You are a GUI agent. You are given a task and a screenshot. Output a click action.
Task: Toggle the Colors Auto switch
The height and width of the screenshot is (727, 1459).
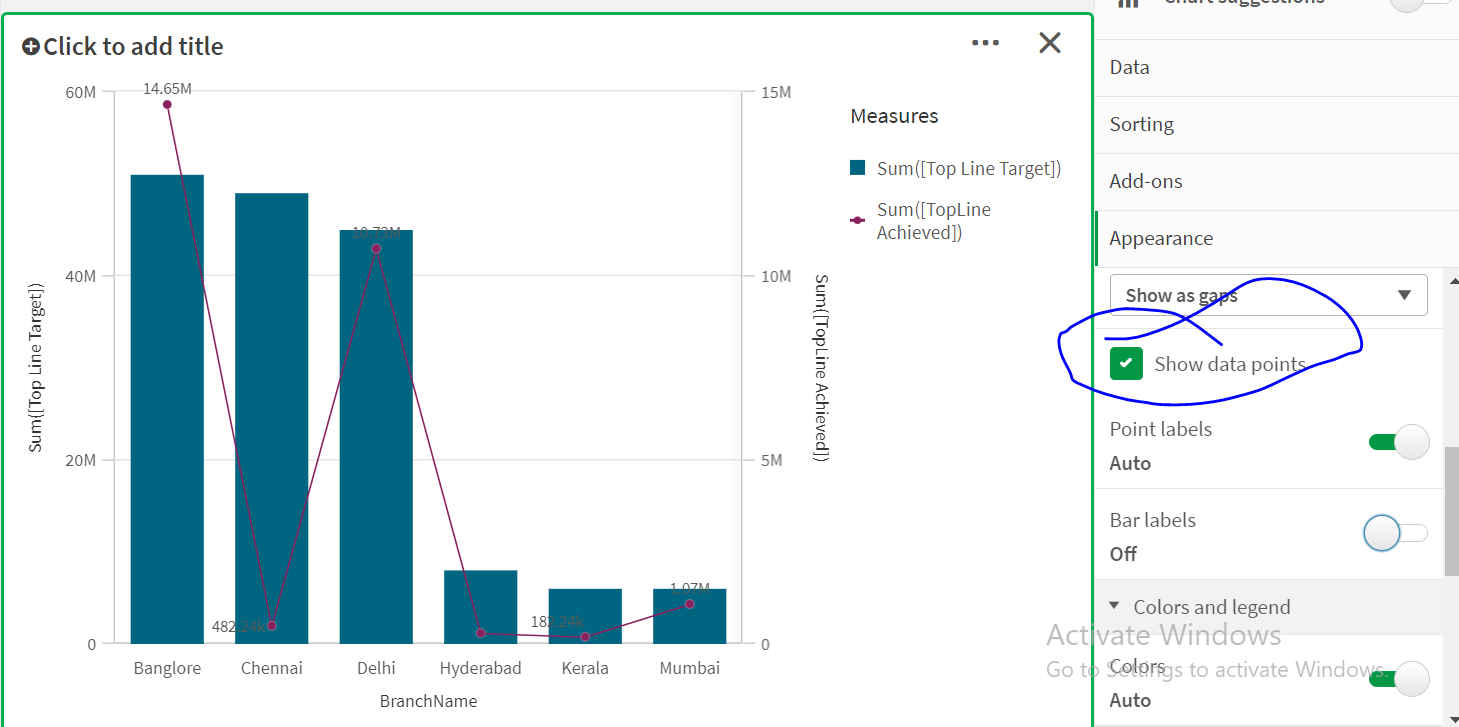(1399, 679)
